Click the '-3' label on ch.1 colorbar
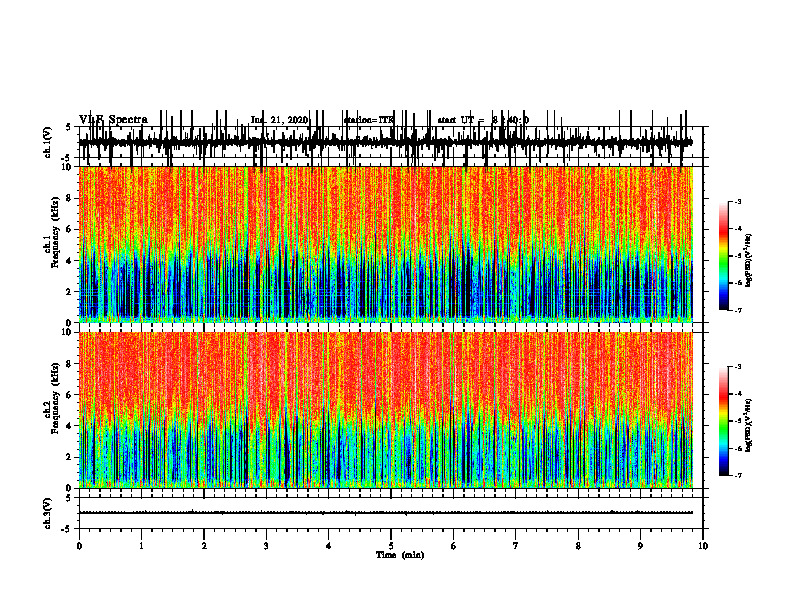The image size is (792, 612). point(737,201)
